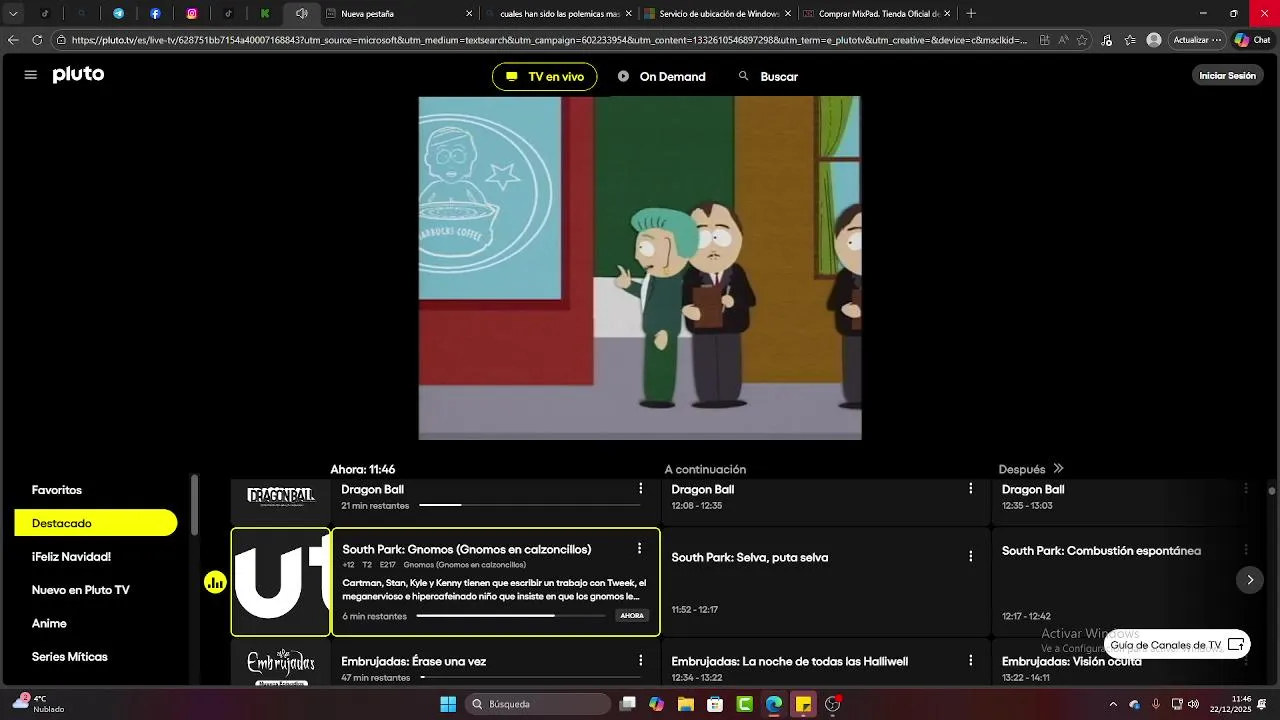The width and height of the screenshot is (1280, 720).
Task: Open tab actions dropdown at top left
Action: [13, 14]
